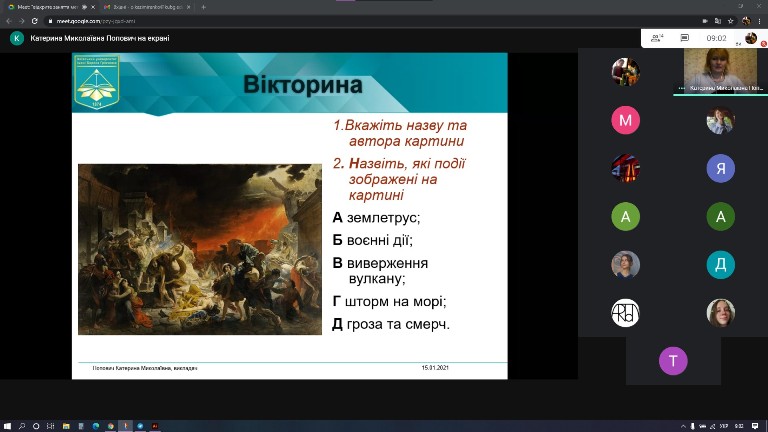The height and width of the screenshot is (432, 768).
Task: Click the white ART logo participant avatar
Action: (x=625, y=312)
